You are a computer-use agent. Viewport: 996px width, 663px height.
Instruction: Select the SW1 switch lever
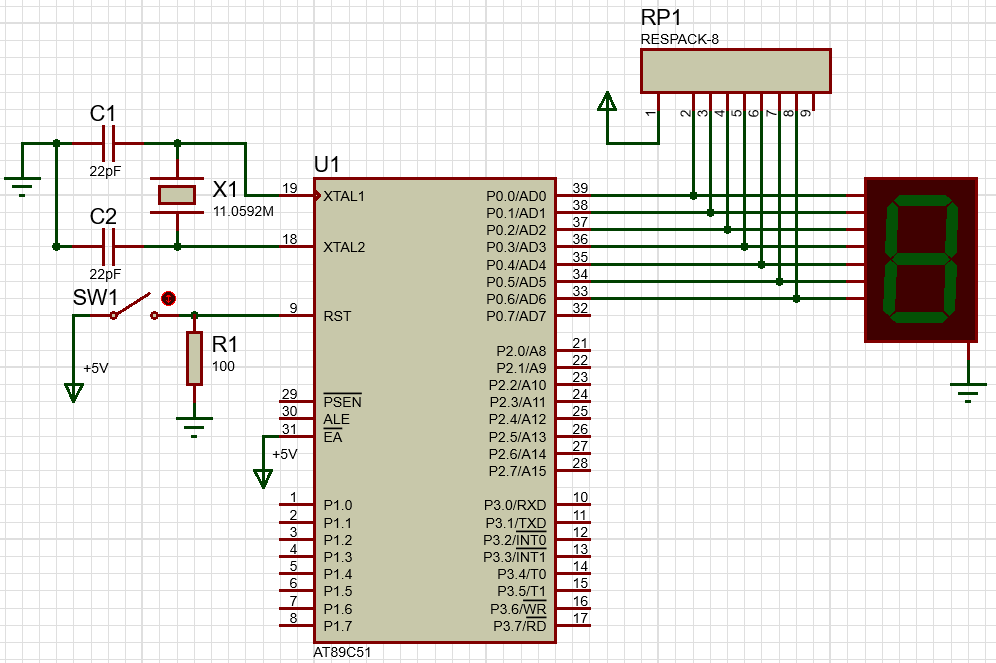click(x=133, y=306)
